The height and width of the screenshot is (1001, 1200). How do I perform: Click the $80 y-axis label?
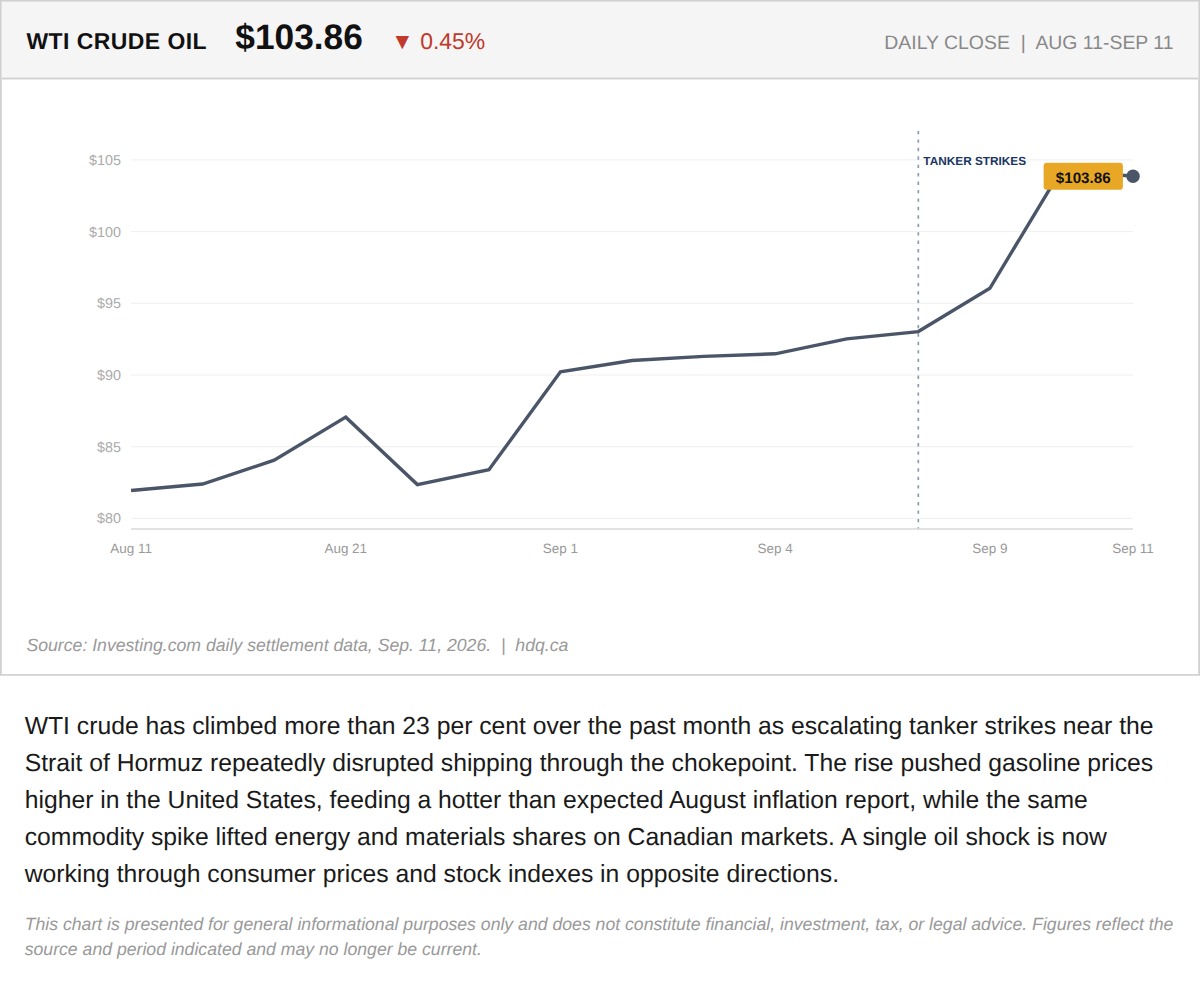point(108,518)
